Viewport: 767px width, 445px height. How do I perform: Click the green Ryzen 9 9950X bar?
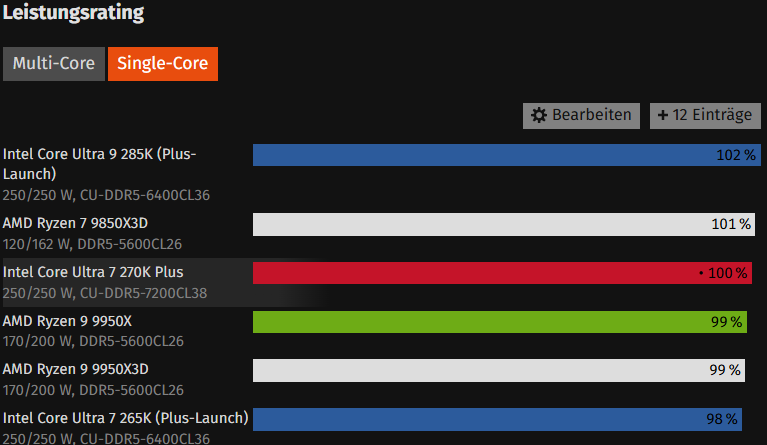[x=500, y=322]
